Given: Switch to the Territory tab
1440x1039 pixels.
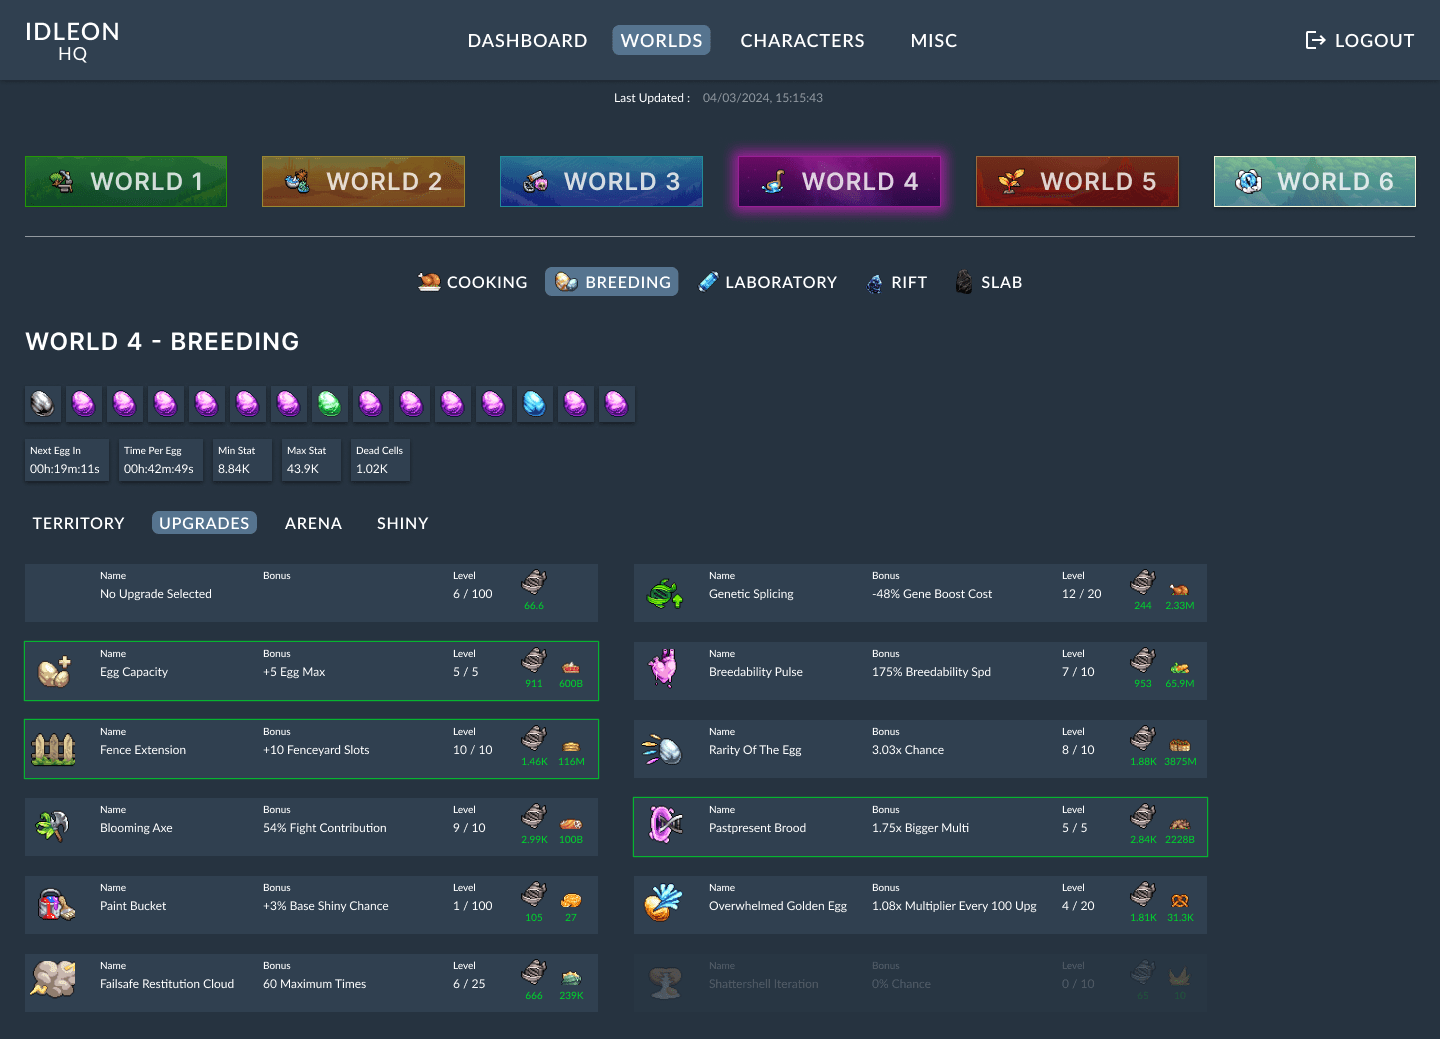Looking at the screenshot, I should click(79, 523).
